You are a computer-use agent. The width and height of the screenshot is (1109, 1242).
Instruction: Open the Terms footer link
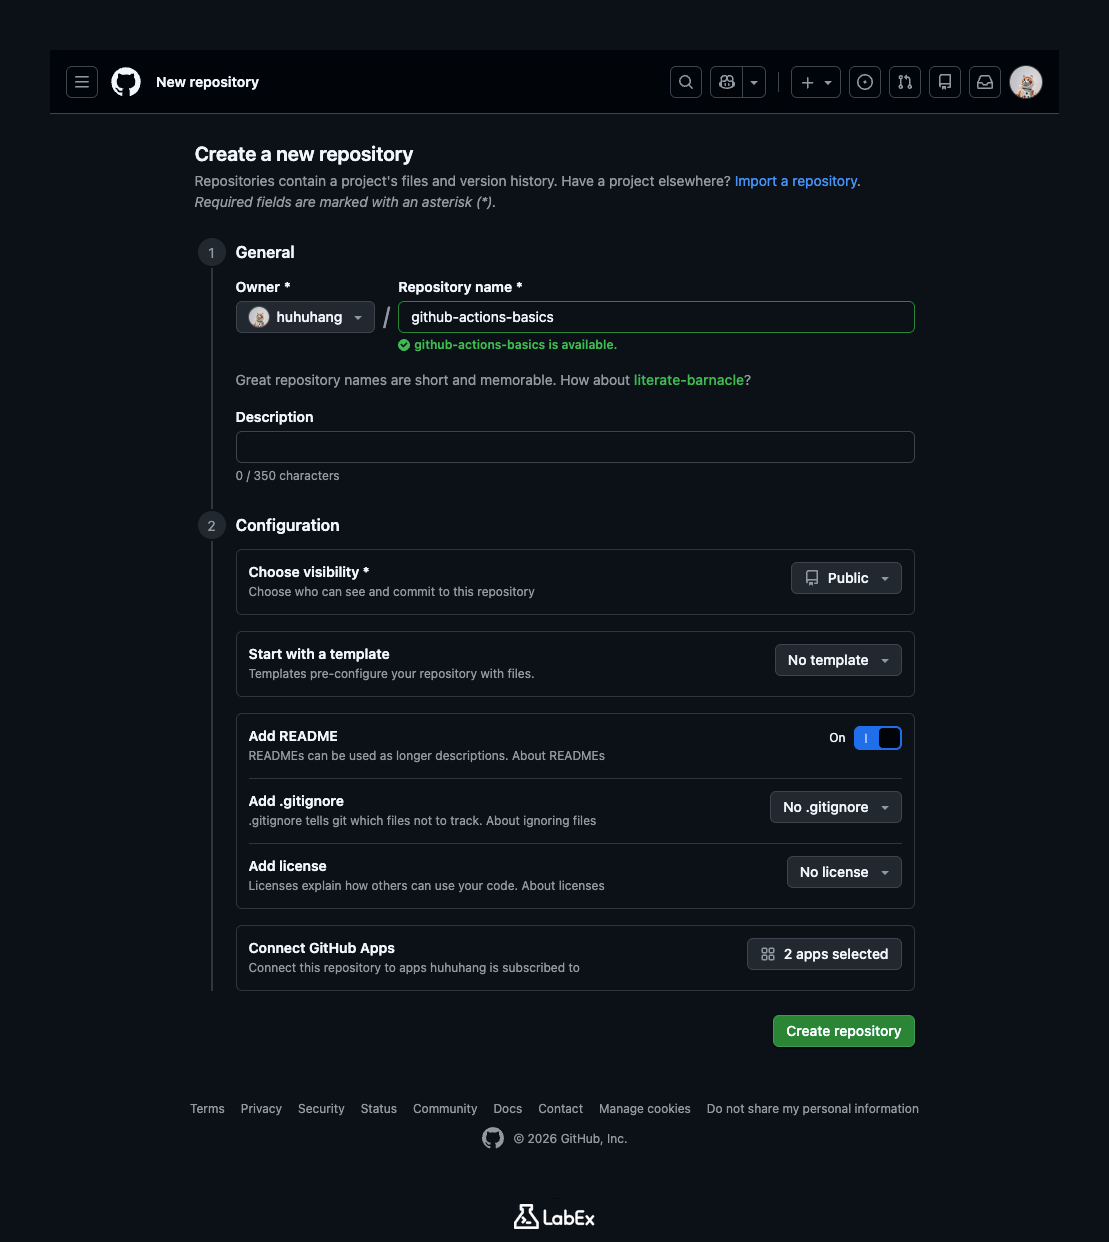point(207,1109)
